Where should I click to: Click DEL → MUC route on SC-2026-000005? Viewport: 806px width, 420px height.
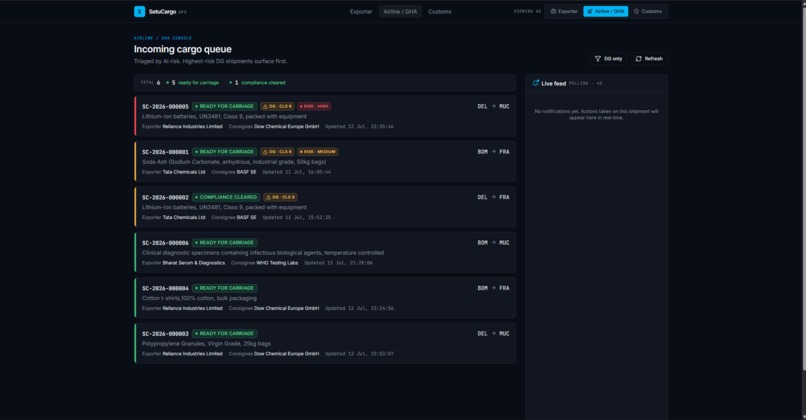click(493, 106)
